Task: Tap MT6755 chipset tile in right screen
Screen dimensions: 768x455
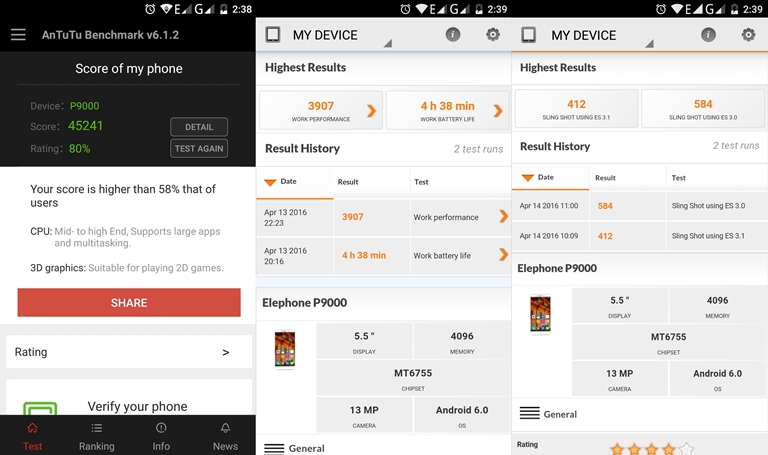Action: coord(668,341)
